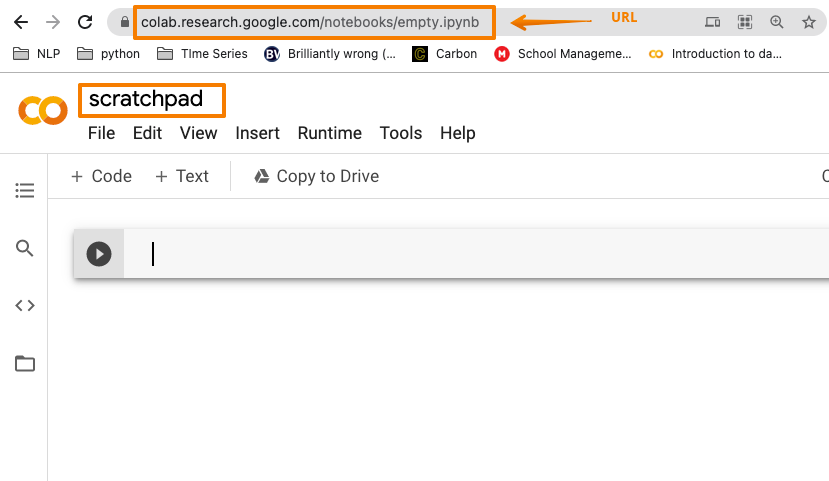This screenshot has height=481, width=829.
Task: Click inside the empty code cell editor
Action: [x=476, y=254]
